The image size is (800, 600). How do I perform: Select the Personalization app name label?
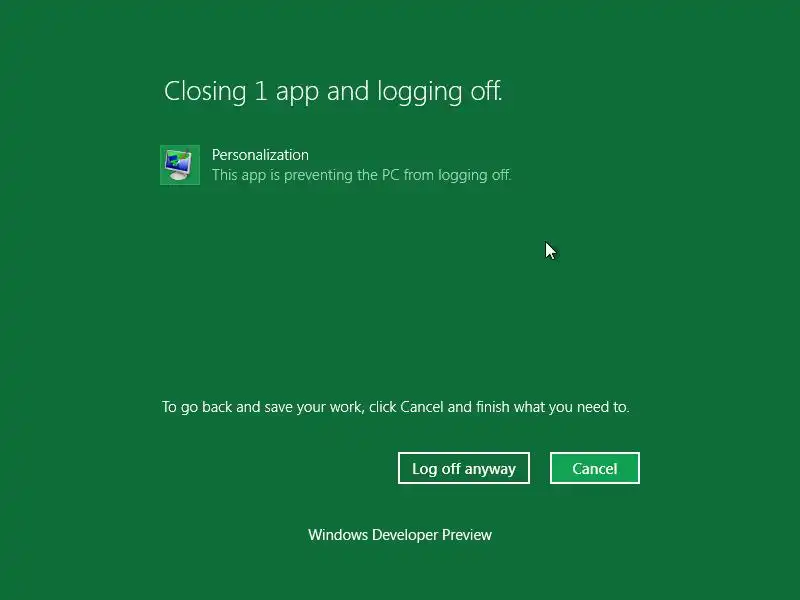pyautogui.click(x=260, y=155)
